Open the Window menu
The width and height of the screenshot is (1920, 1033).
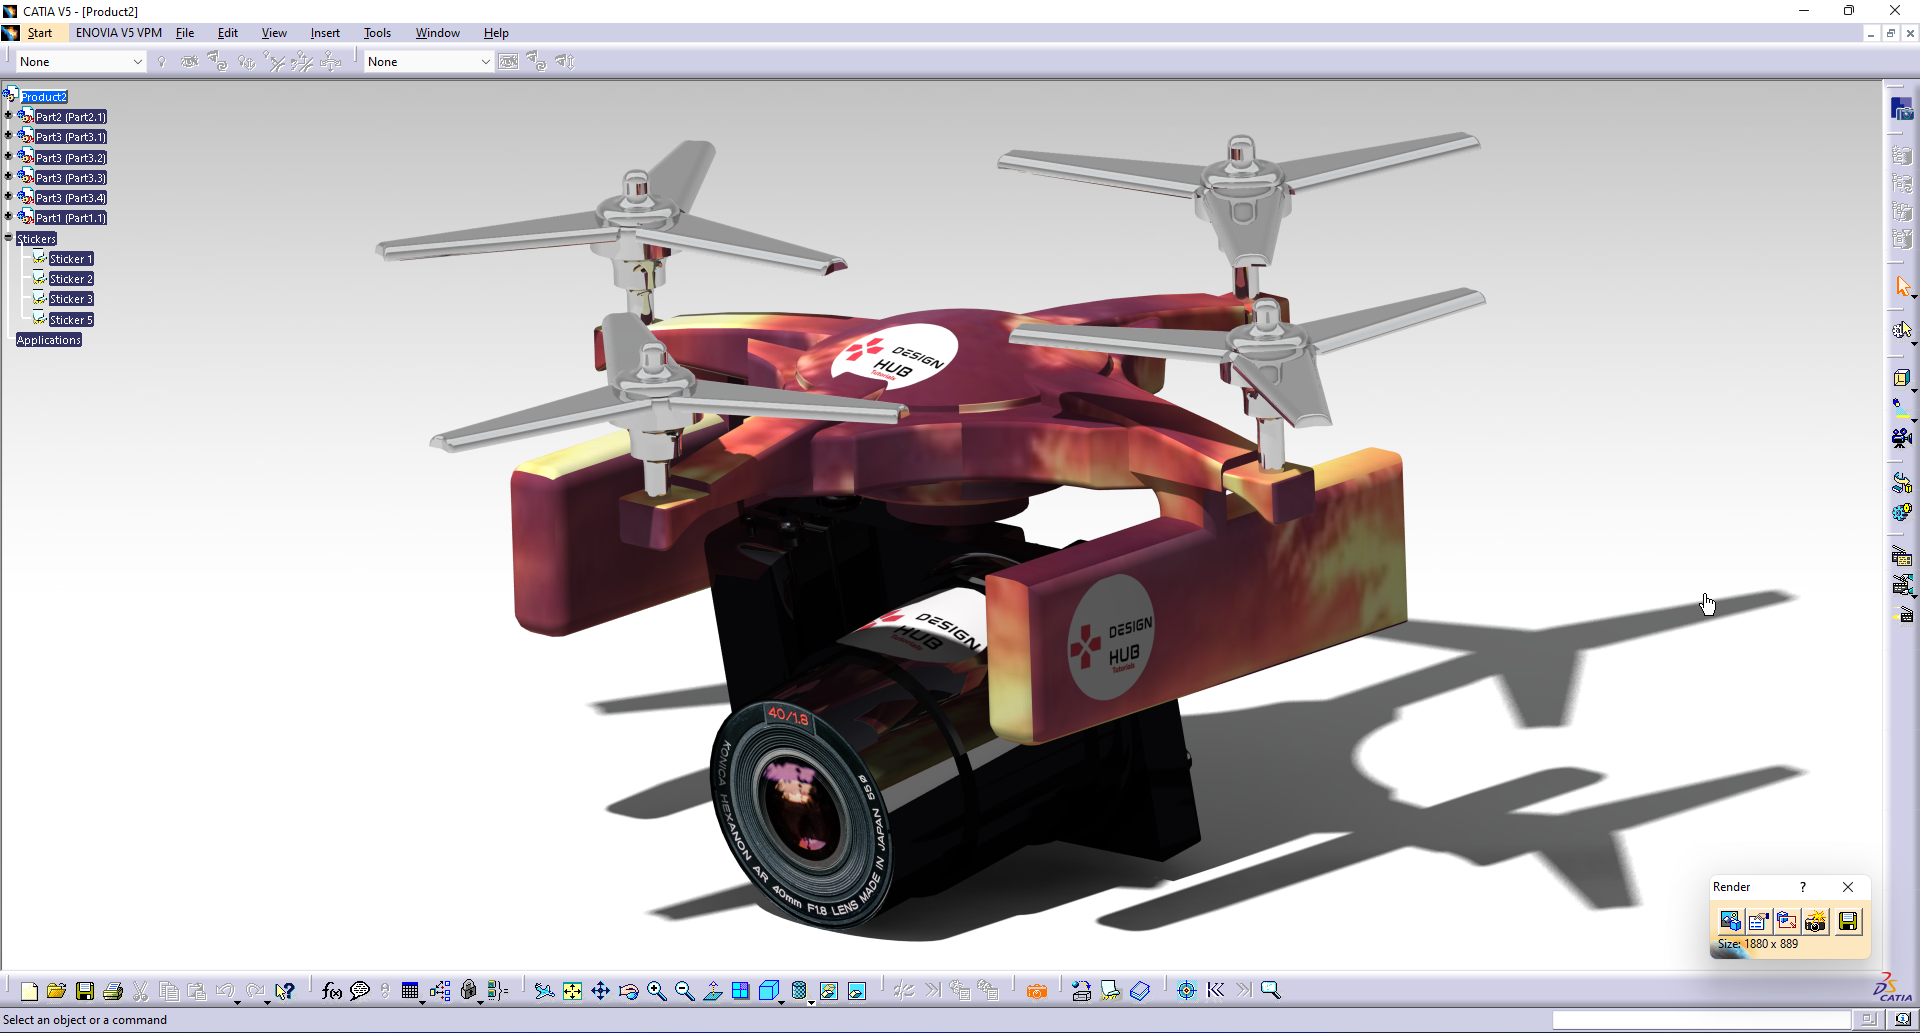pos(438,33)
